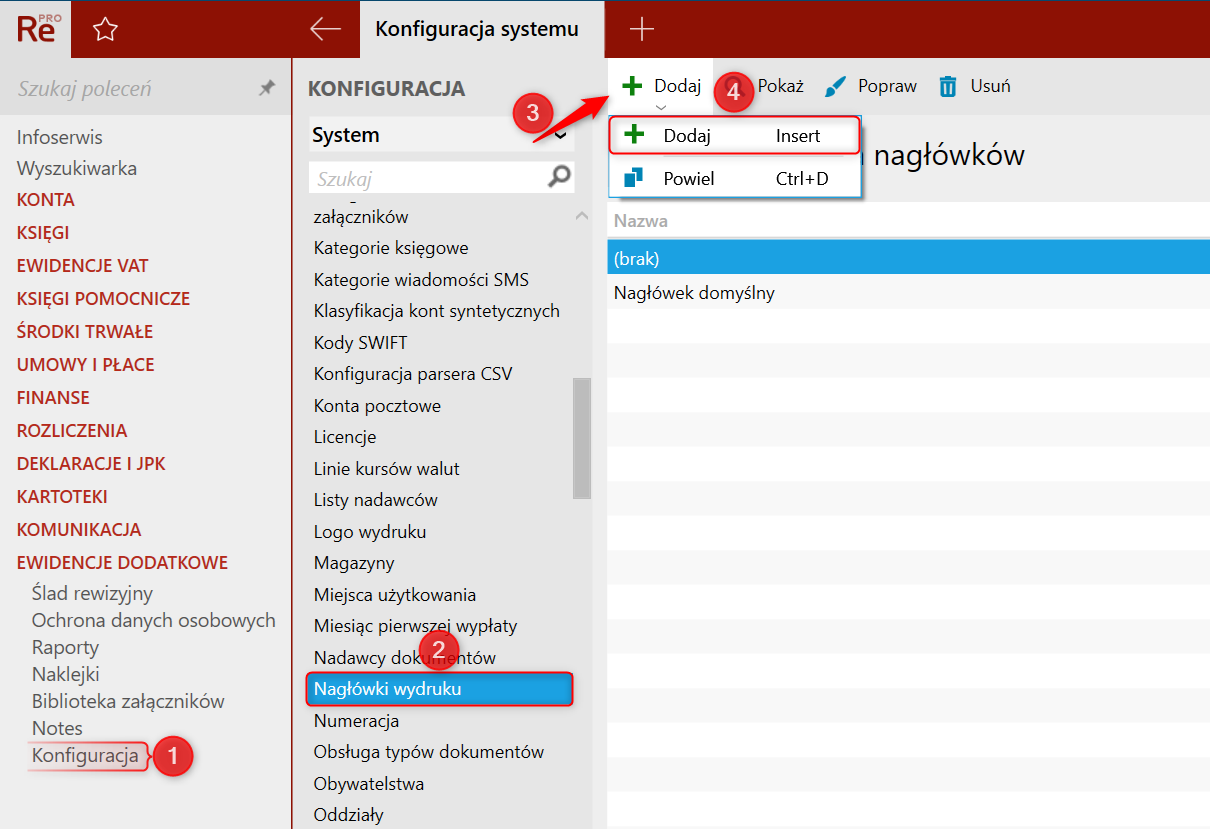The height and width of the screenshot is (829, 1210).
Task: Click the Dodaj toolbar button
Action: pyautogui.click(x=661, y=86)
